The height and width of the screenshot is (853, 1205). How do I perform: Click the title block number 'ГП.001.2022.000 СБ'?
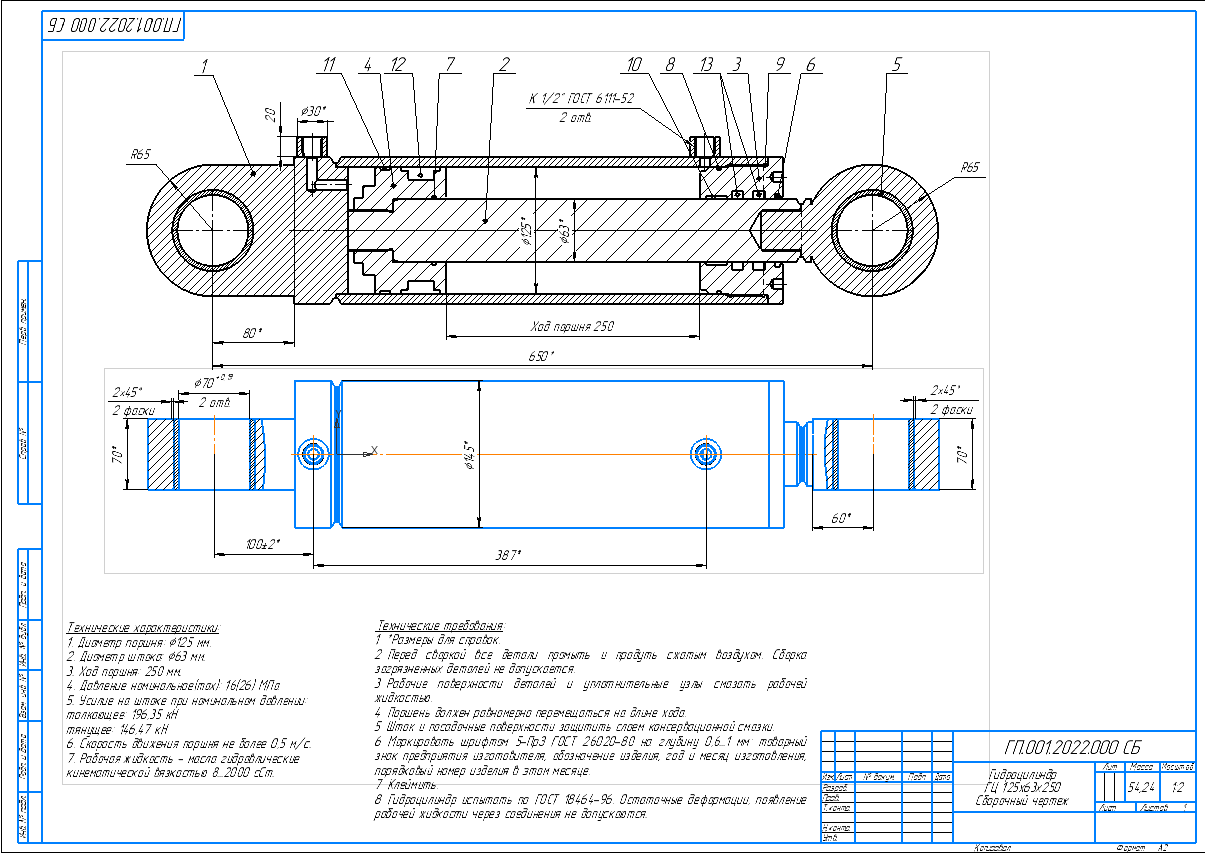tap(1075, 746)
